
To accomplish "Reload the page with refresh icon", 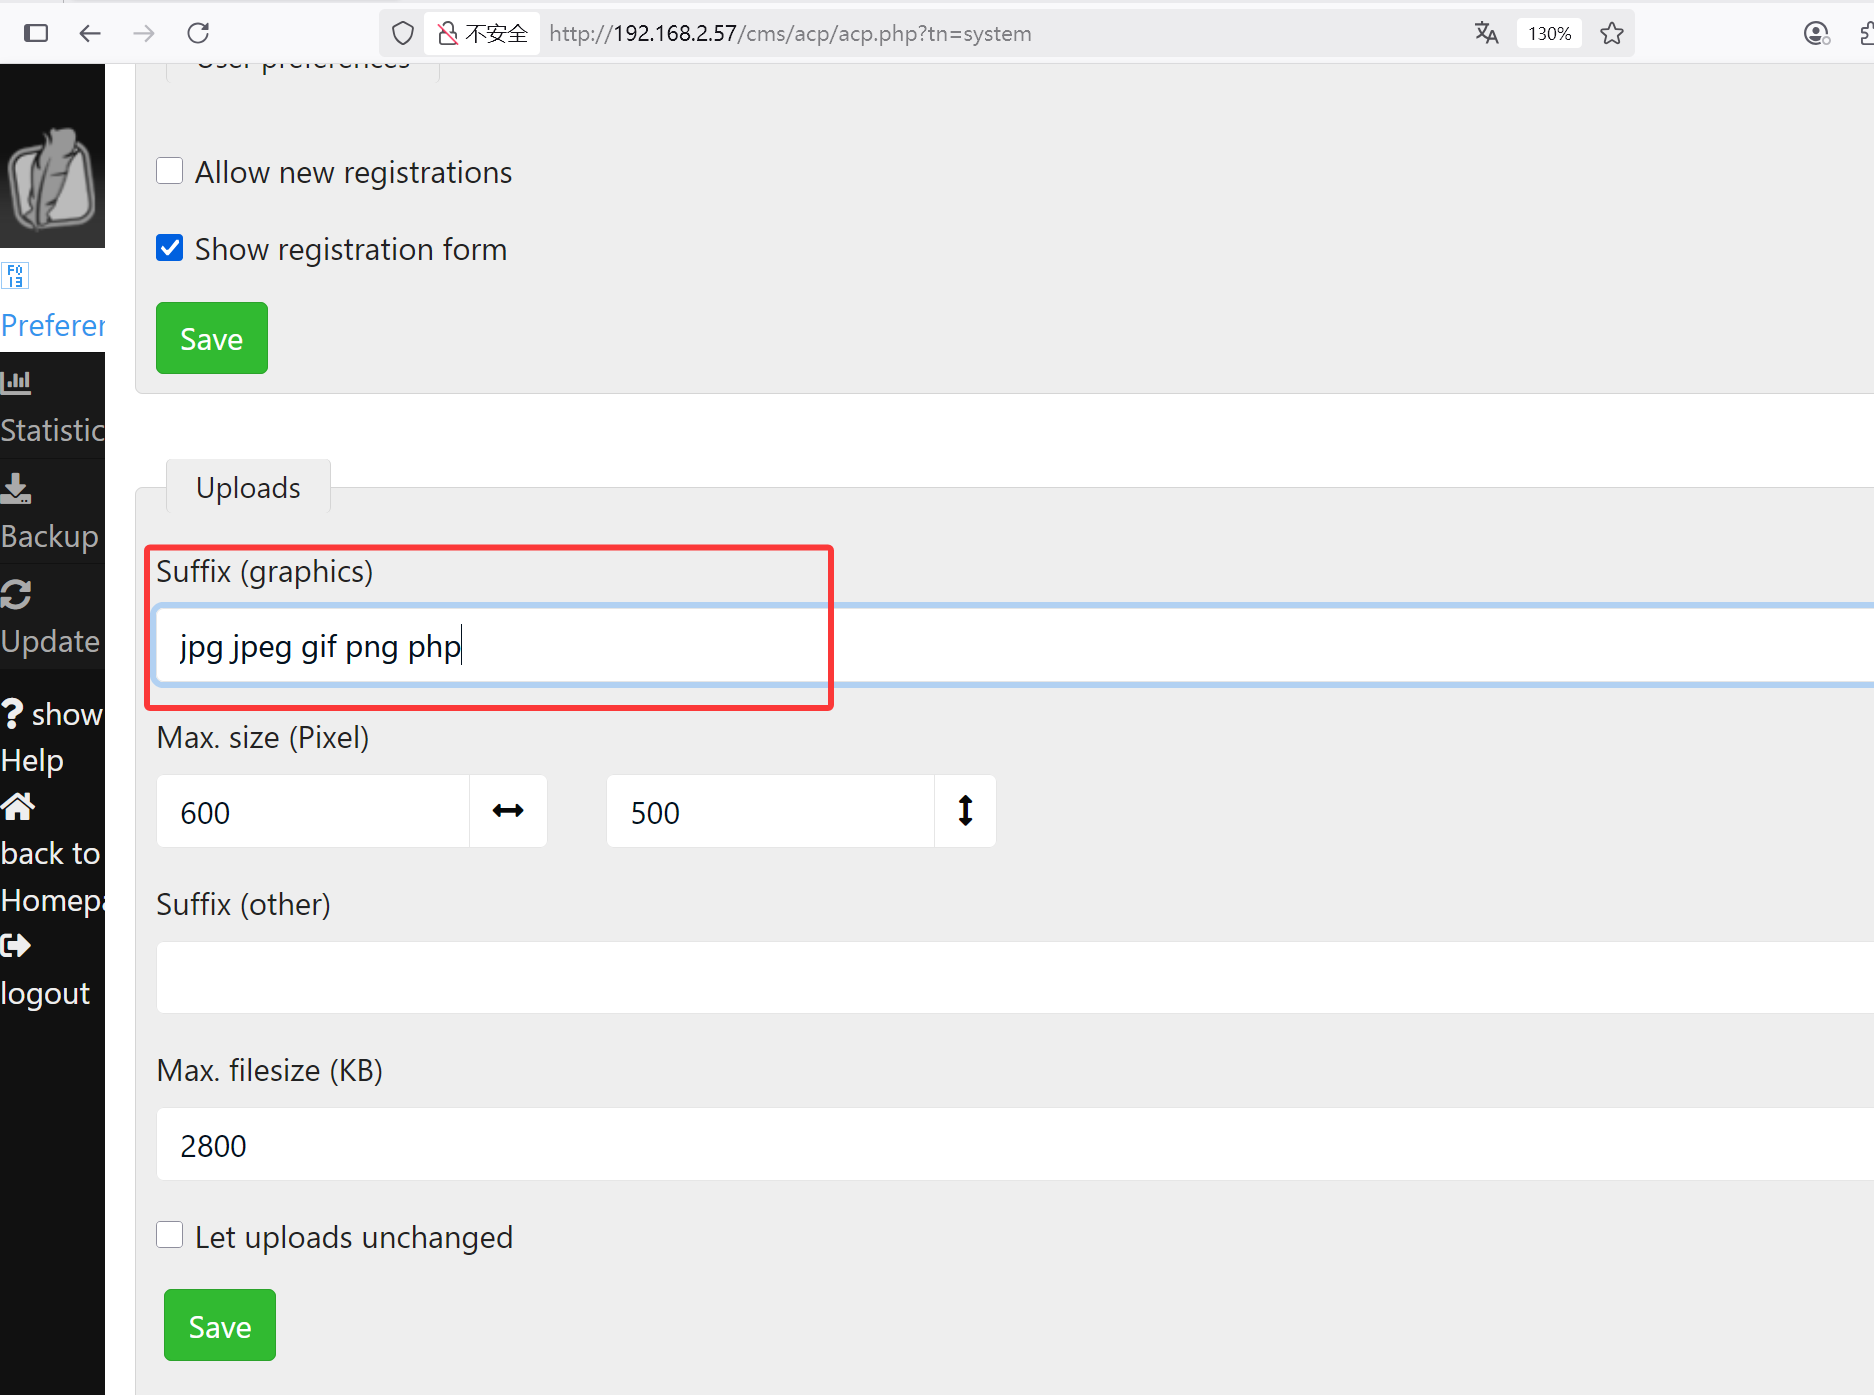I will pyautogui.click(x=198, y=33).
